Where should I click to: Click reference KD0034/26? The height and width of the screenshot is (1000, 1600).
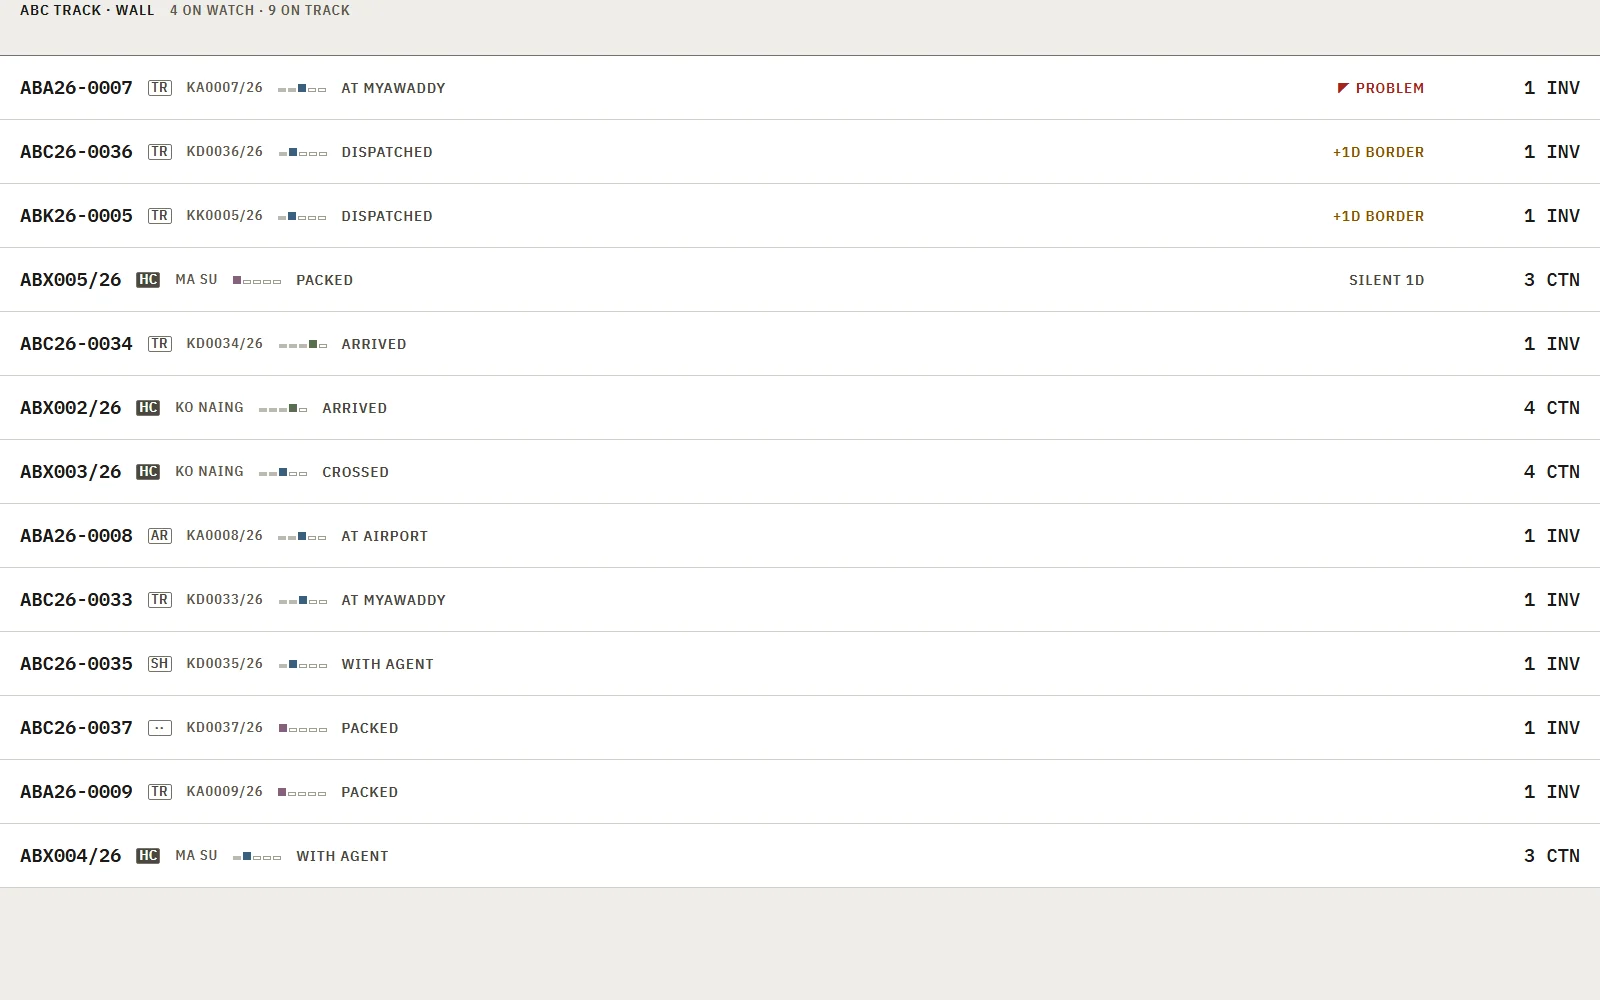[225, 344]
